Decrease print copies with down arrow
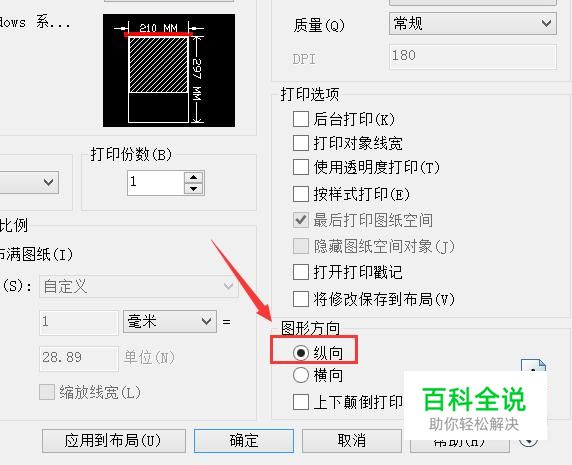 coord(193,189)
